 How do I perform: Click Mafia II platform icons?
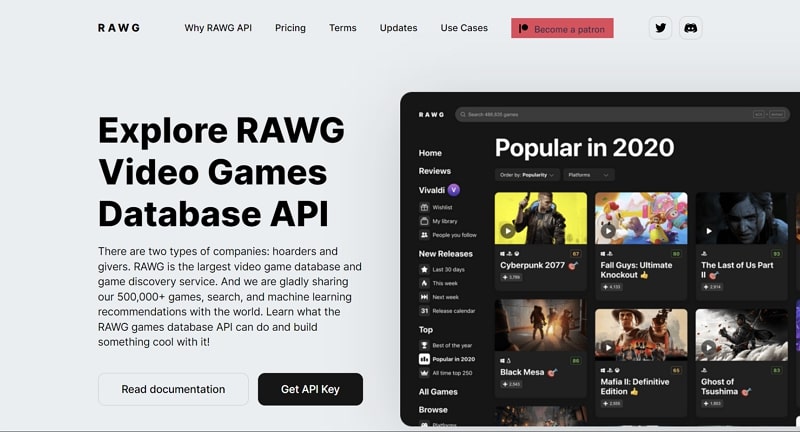[610, 370]
